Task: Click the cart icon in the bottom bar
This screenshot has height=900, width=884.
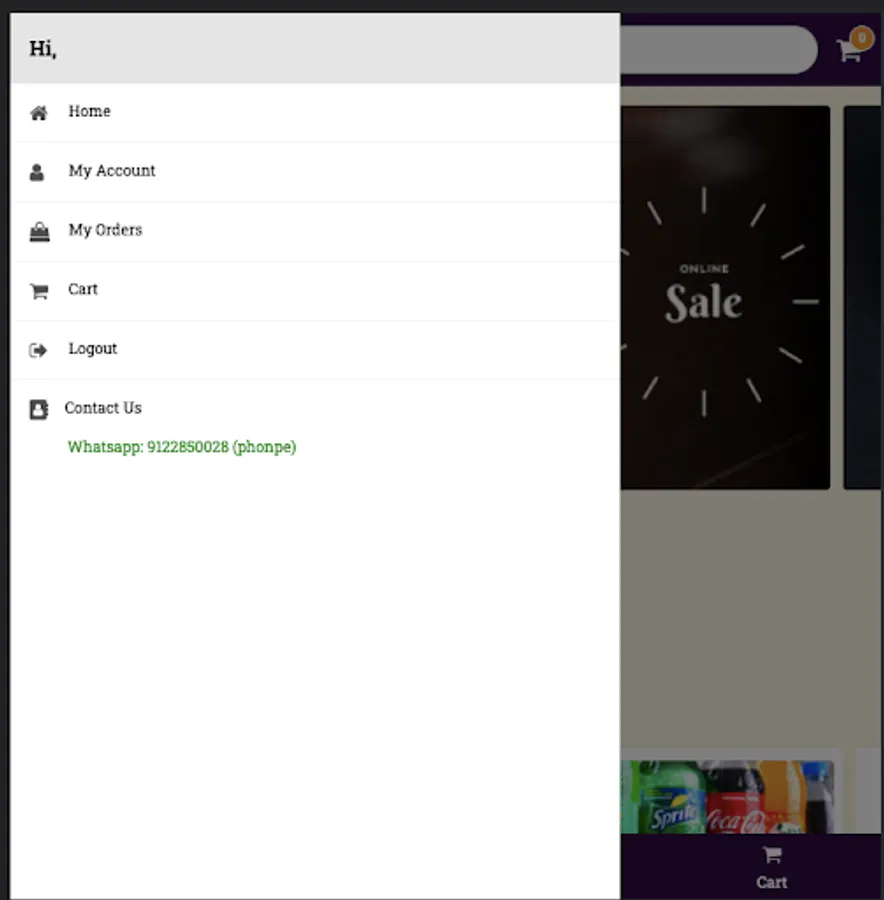Action: click(x=772, y=855)
